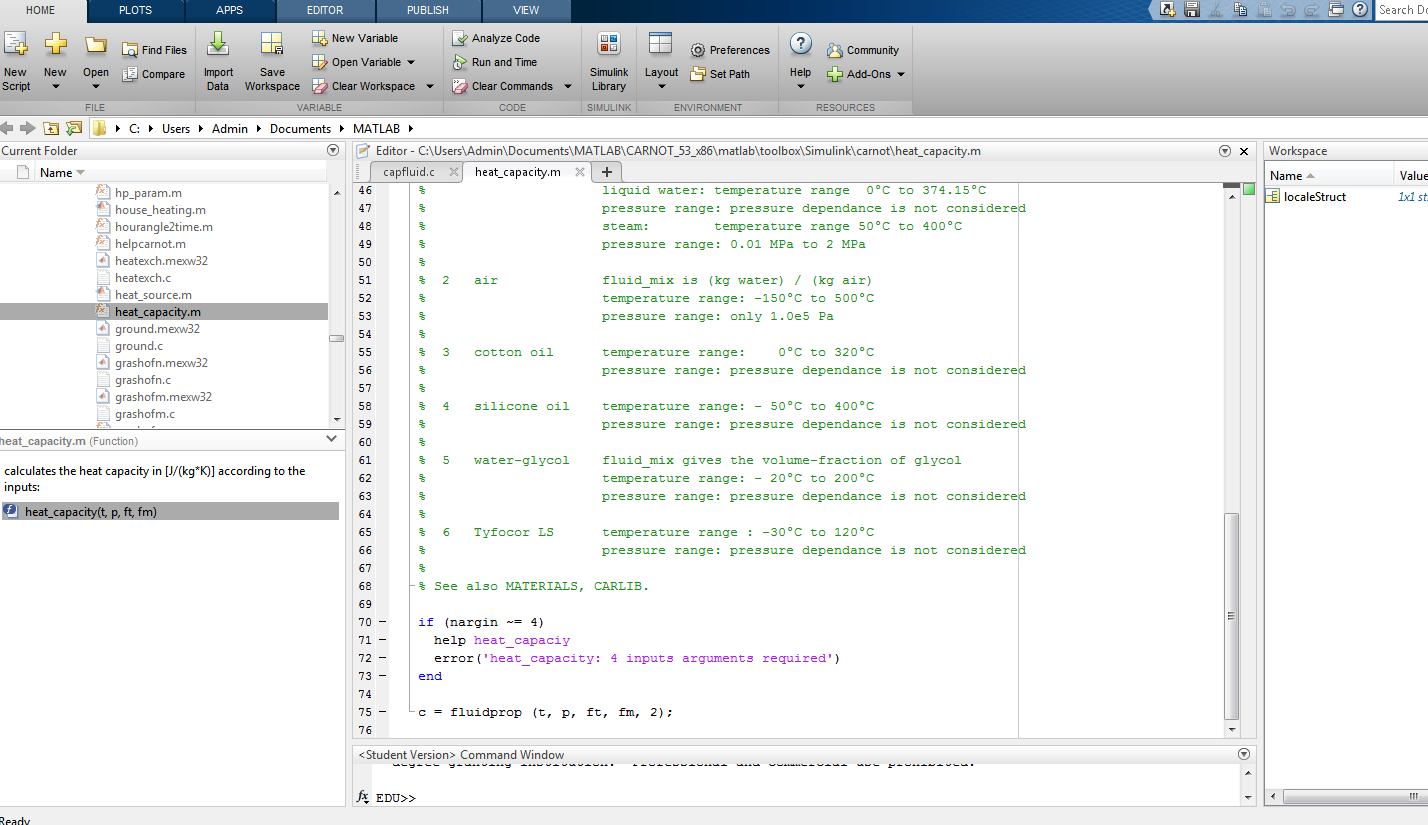Click the Import Data icon
The width and height of the screenshot is (1428, 825).
pyautogui.click(x=218, y=45)
